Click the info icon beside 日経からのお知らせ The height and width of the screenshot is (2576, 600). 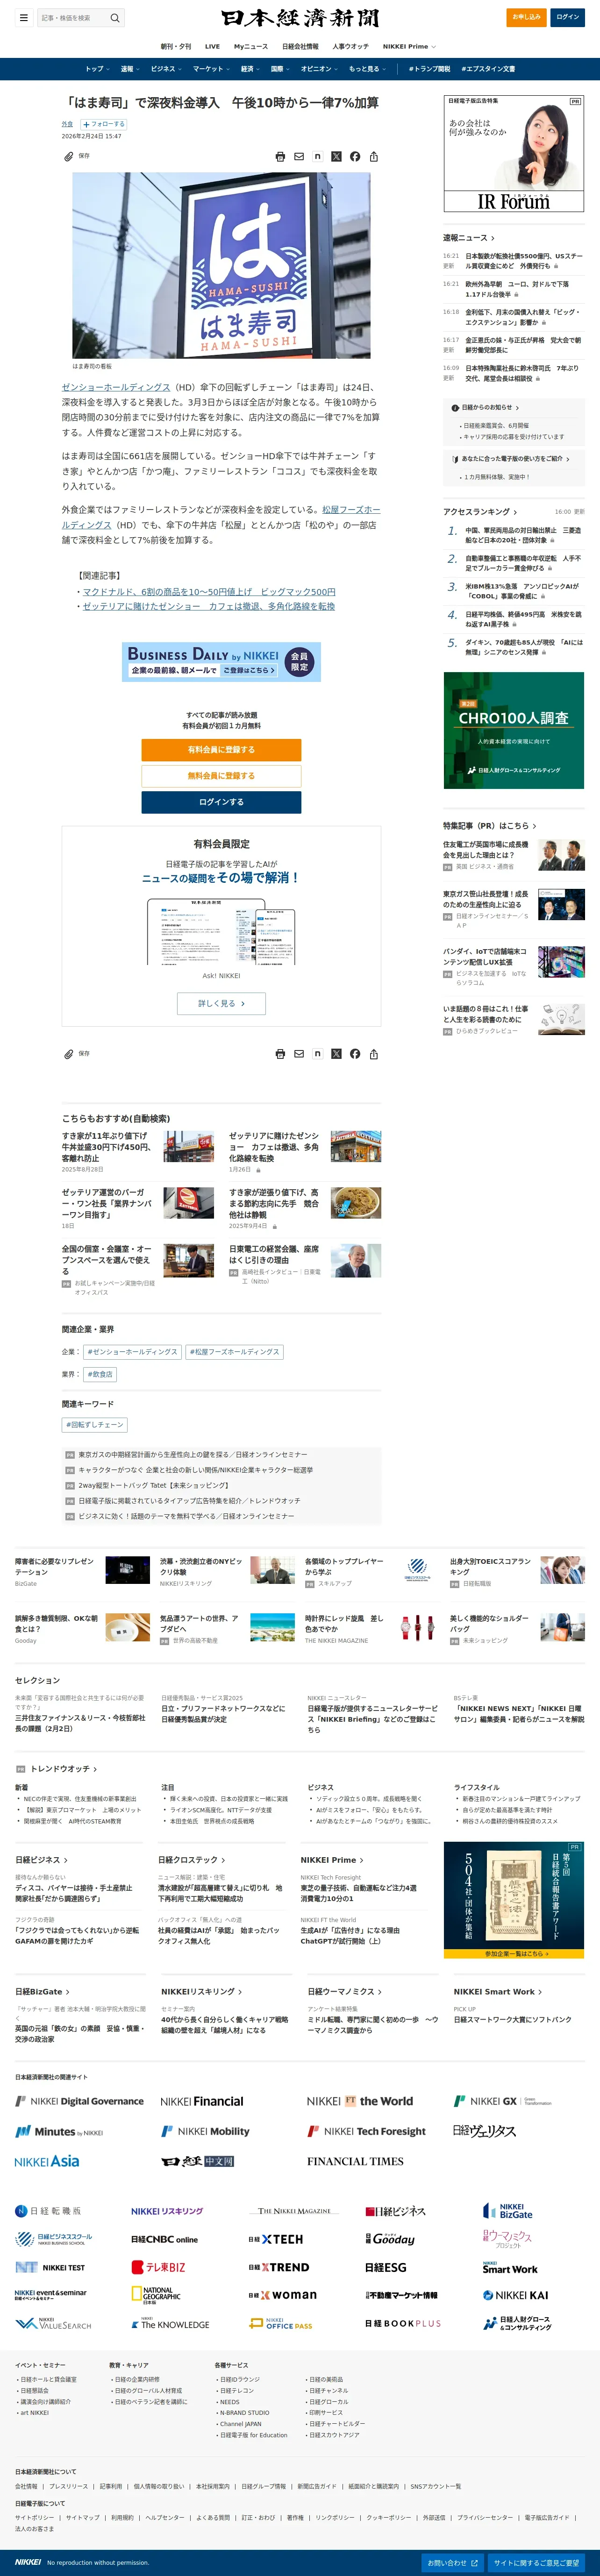[x=455, y=407]
